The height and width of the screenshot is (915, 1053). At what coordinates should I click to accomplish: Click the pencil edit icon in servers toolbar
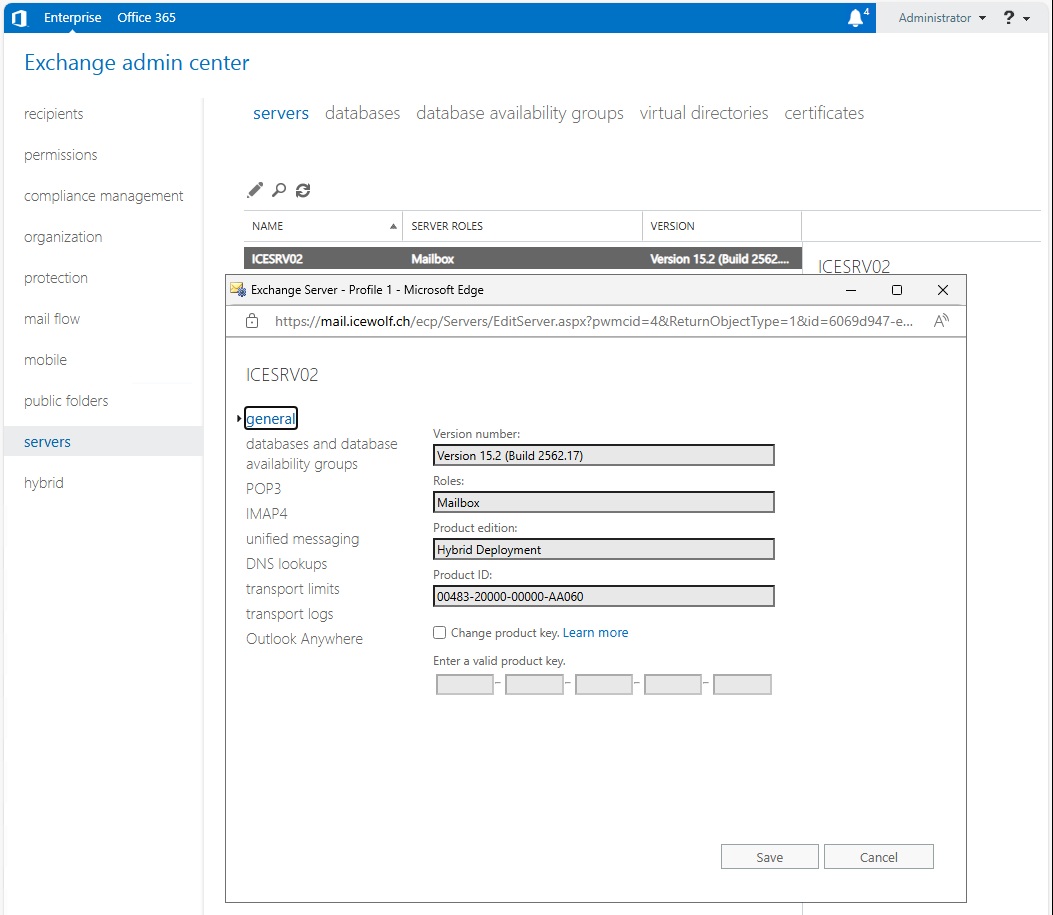[x=255, y=190]
